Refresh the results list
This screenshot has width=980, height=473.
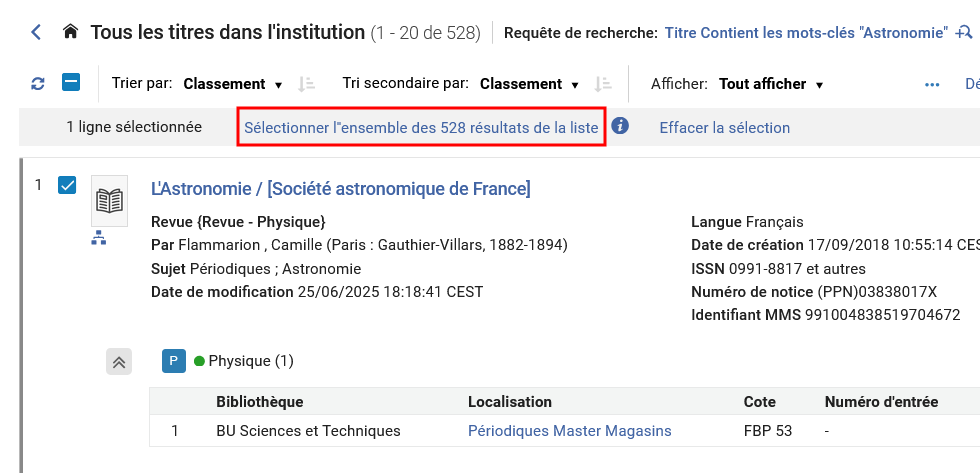tap(38, 84)
